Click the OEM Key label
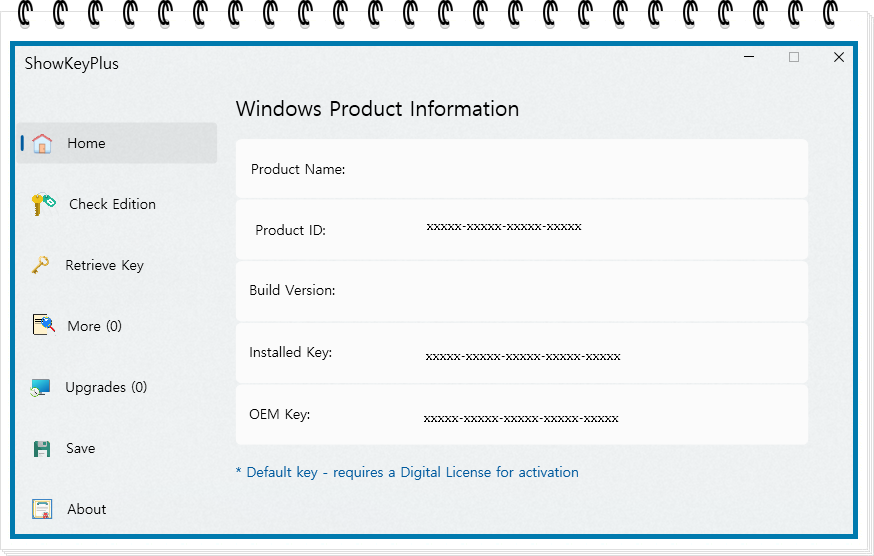This screenshot has width=874, height=556. (279, 414)
